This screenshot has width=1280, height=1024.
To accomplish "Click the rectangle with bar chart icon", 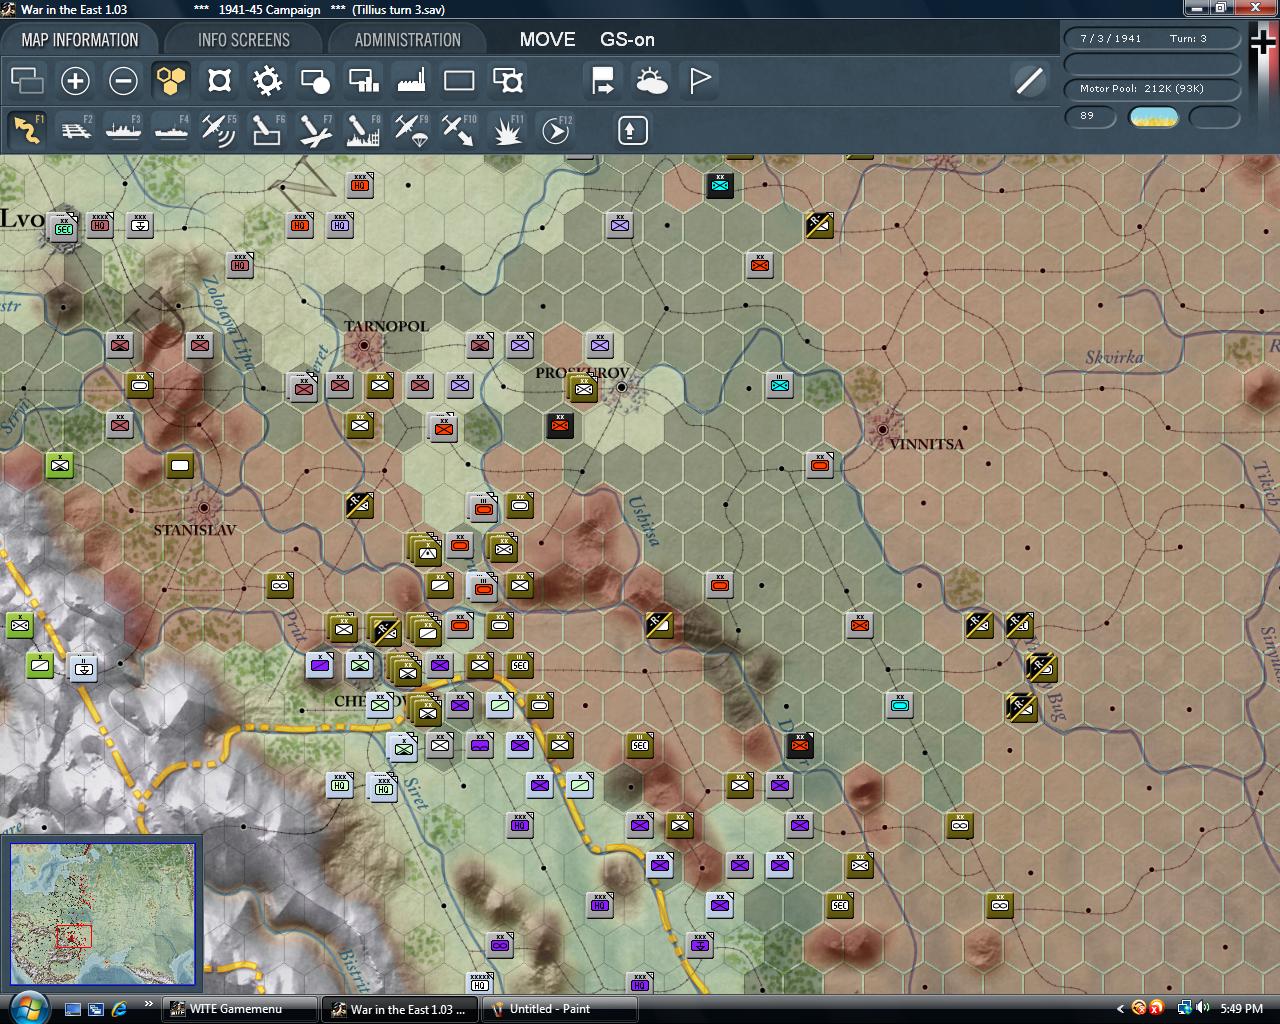I will point(363,80).
